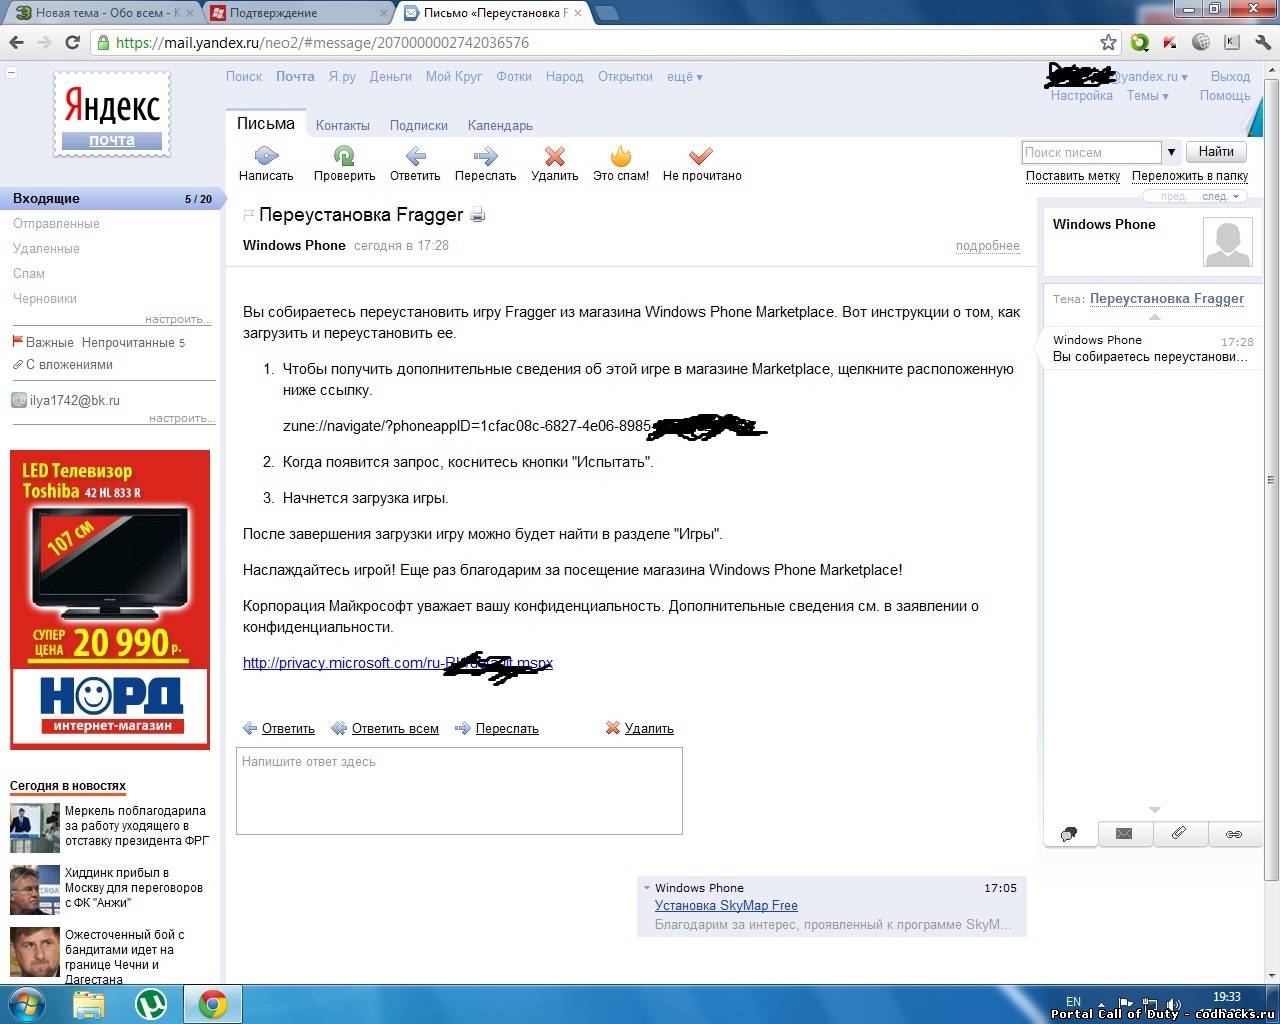Click Ответить всем below the message
The height and width of the screenshot is (1024, 1280).
[395, 729]
